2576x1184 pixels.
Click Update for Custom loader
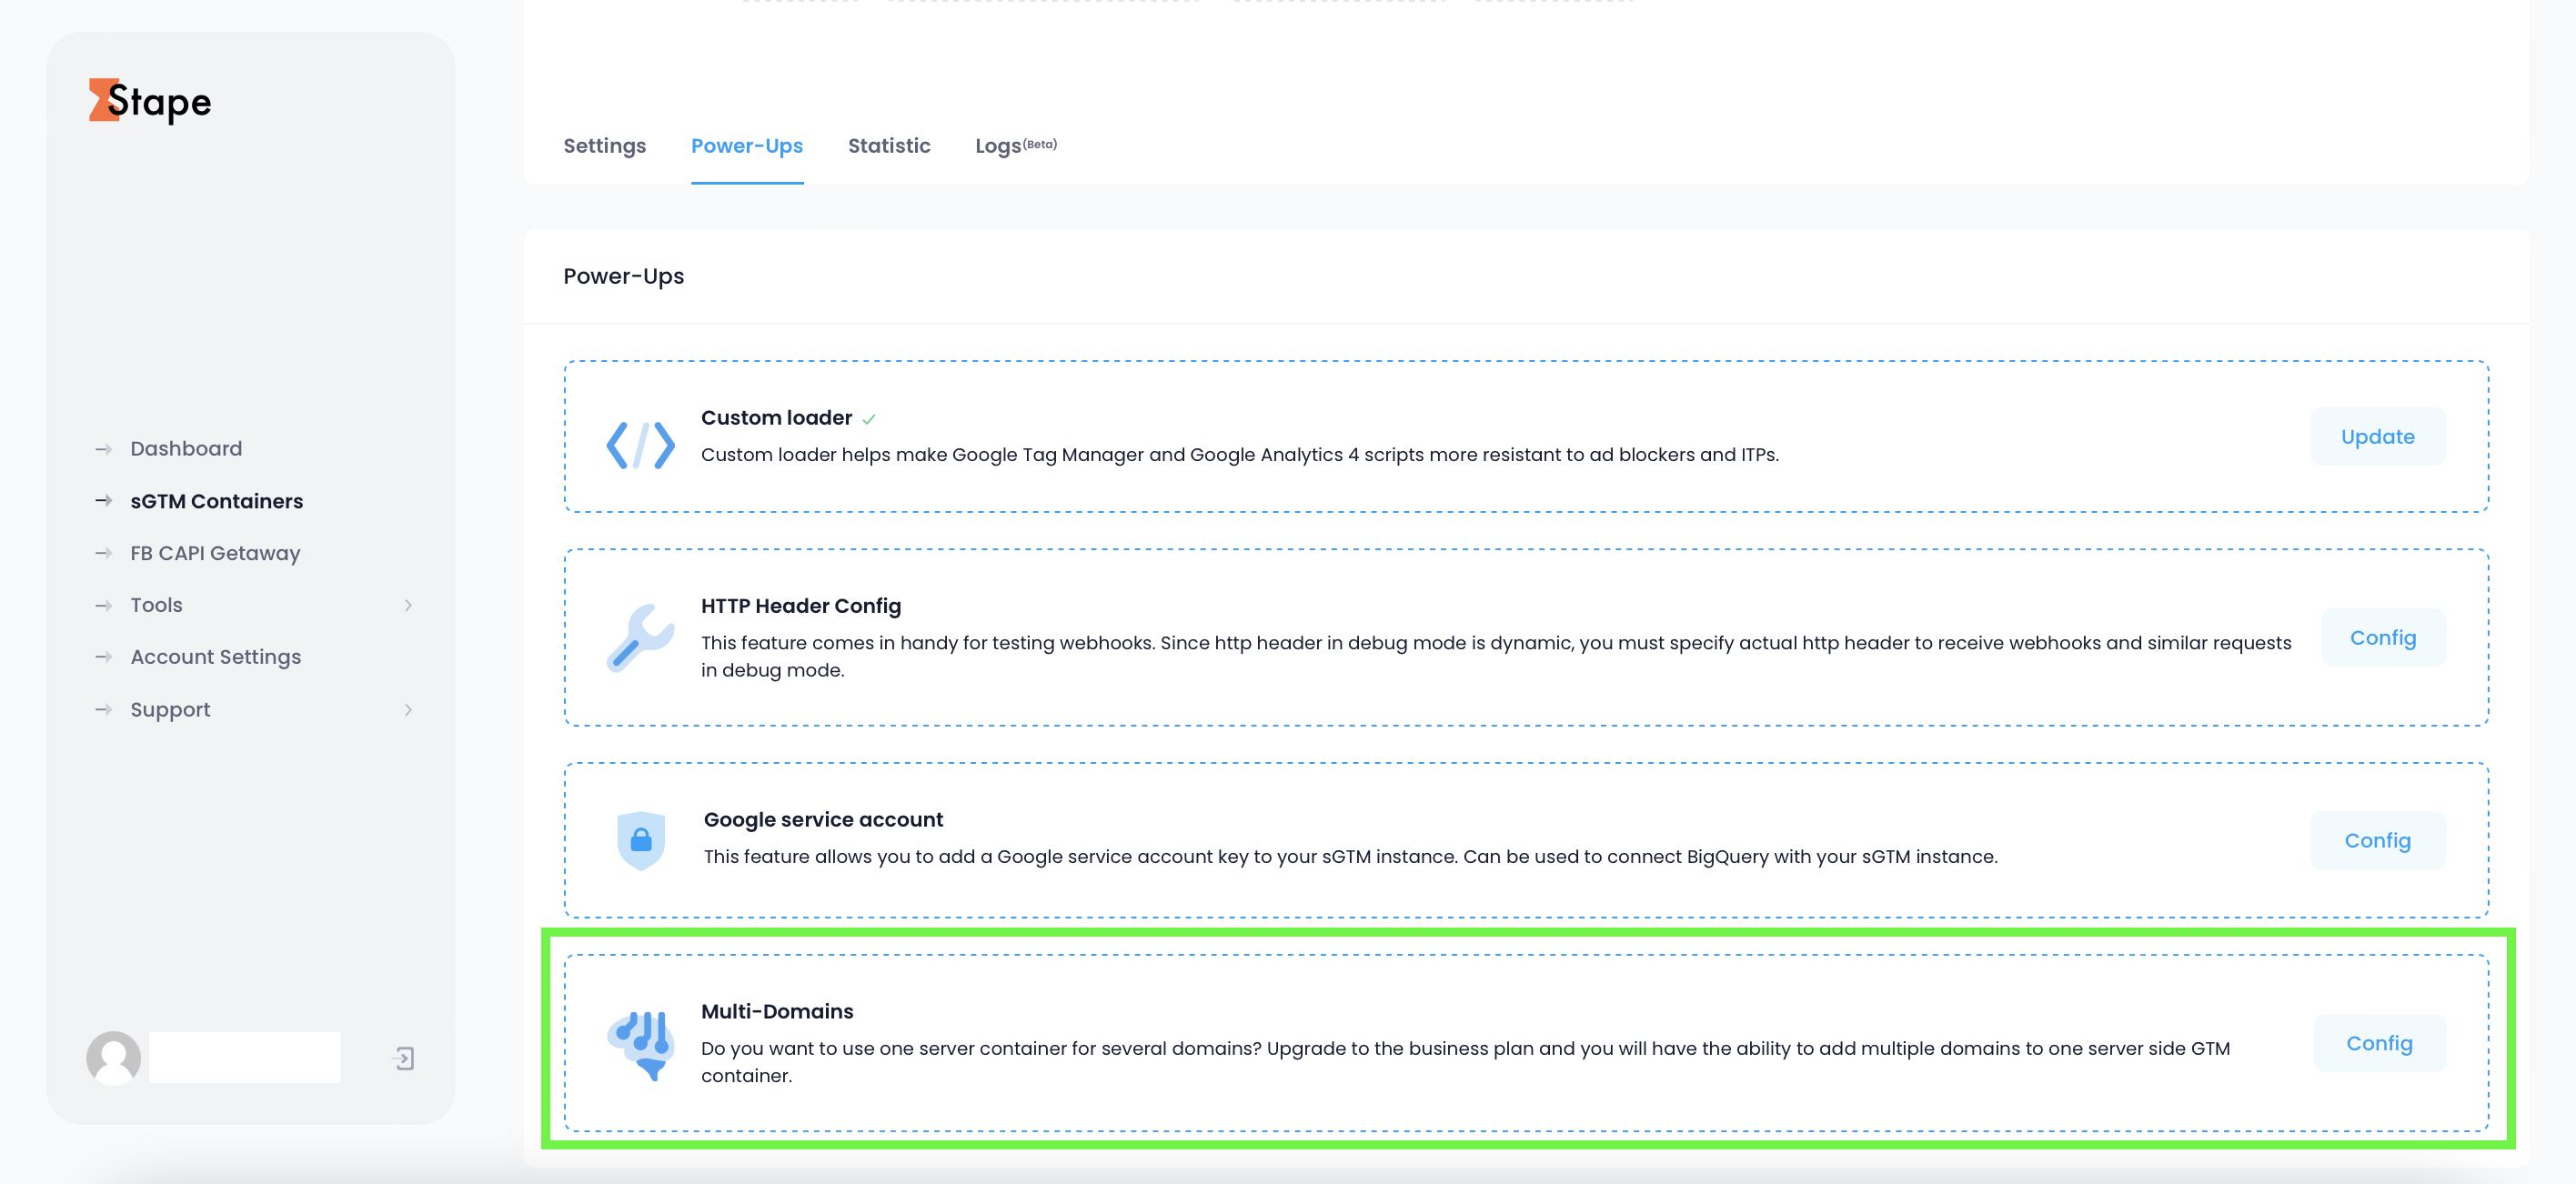pos(2377,436)
